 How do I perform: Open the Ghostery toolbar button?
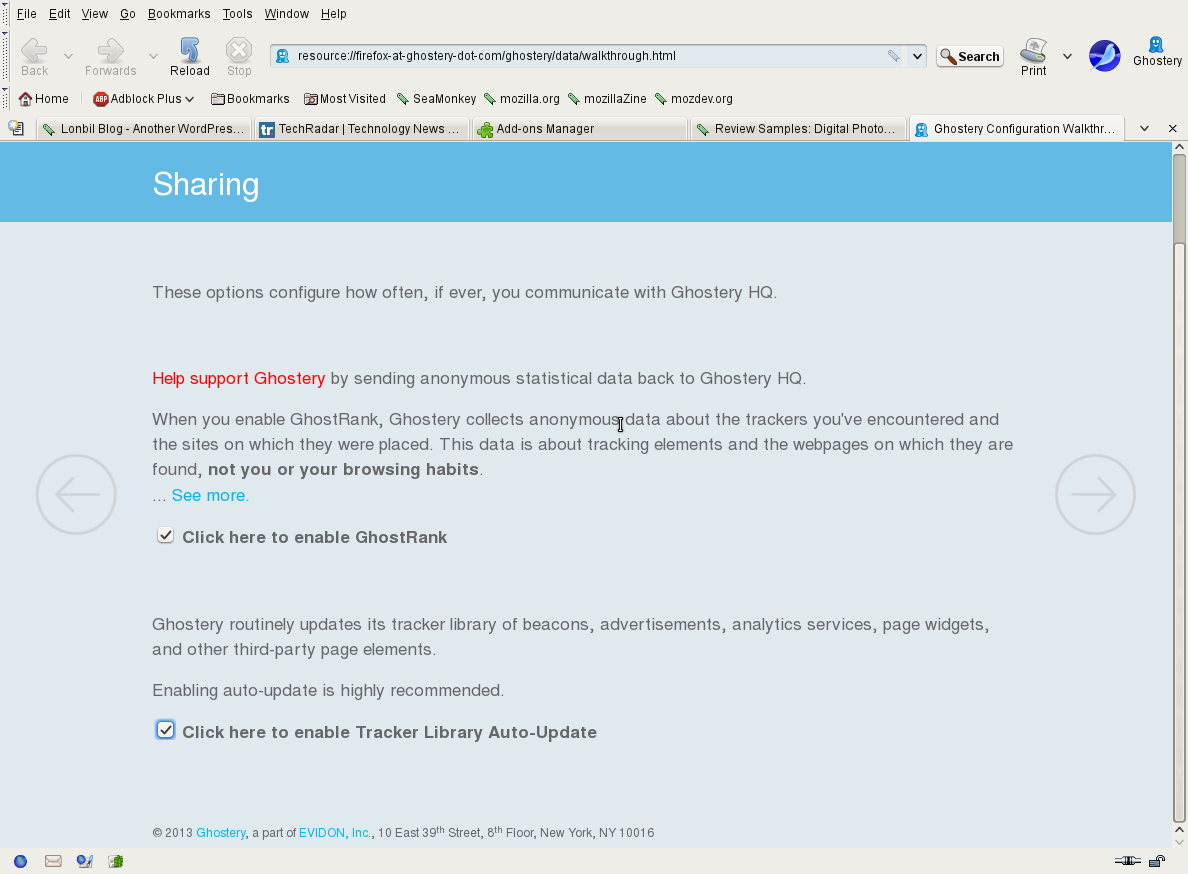[x=1156, y=52]
